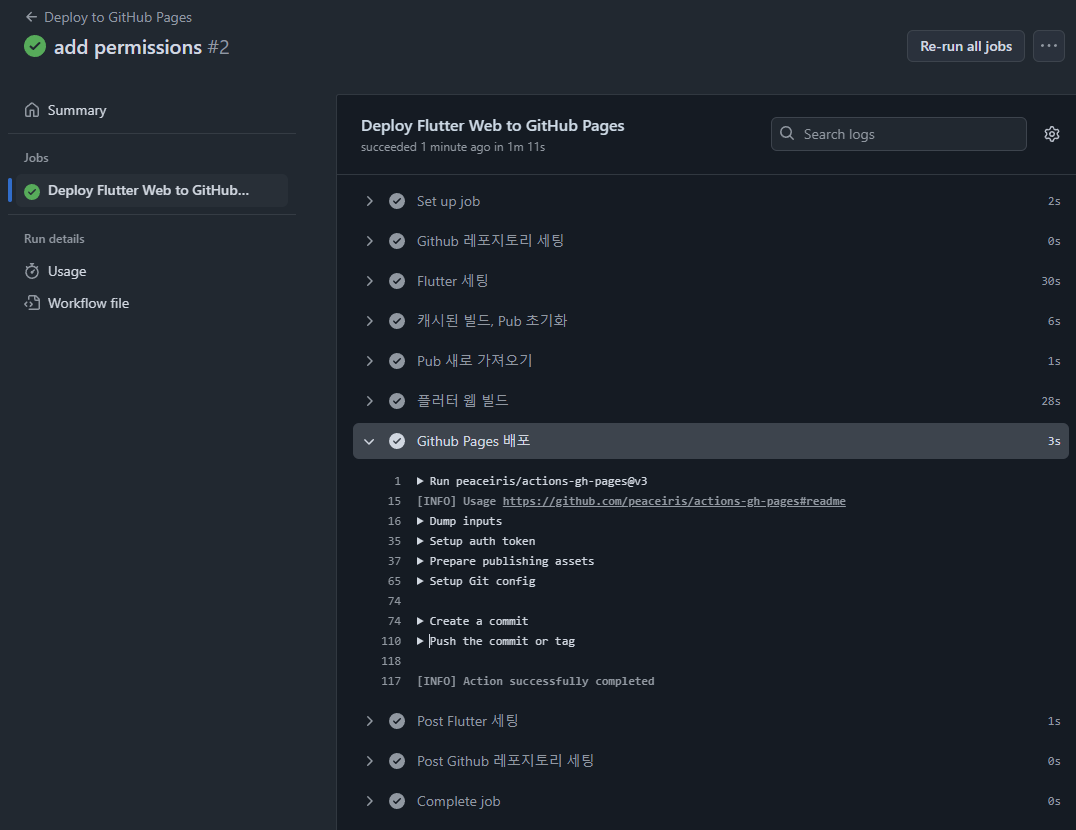1076x830 pixels.
Task: Click the Post Flutter 세팅 status checkmark
Action: click(397, 721)
